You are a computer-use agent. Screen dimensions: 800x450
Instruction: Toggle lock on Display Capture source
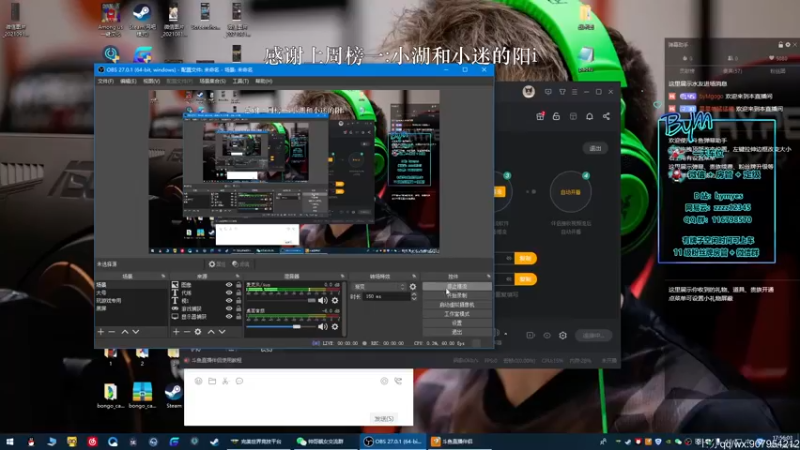pos(238,316)
